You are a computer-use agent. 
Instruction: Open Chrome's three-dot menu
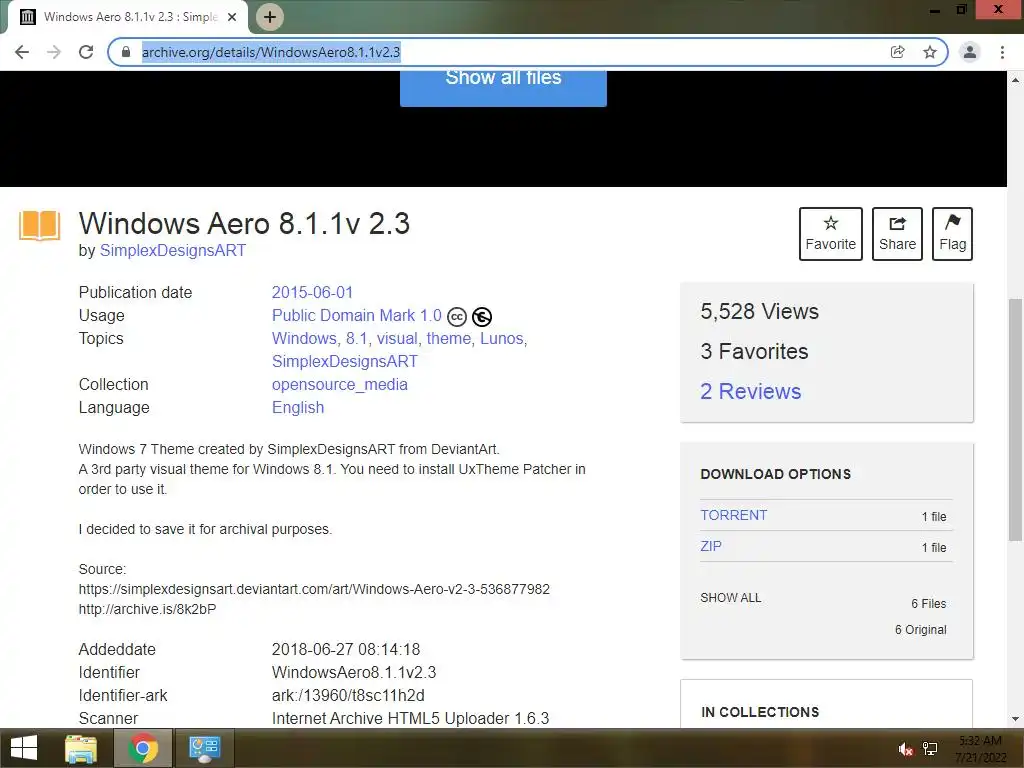coord(1002,52)
